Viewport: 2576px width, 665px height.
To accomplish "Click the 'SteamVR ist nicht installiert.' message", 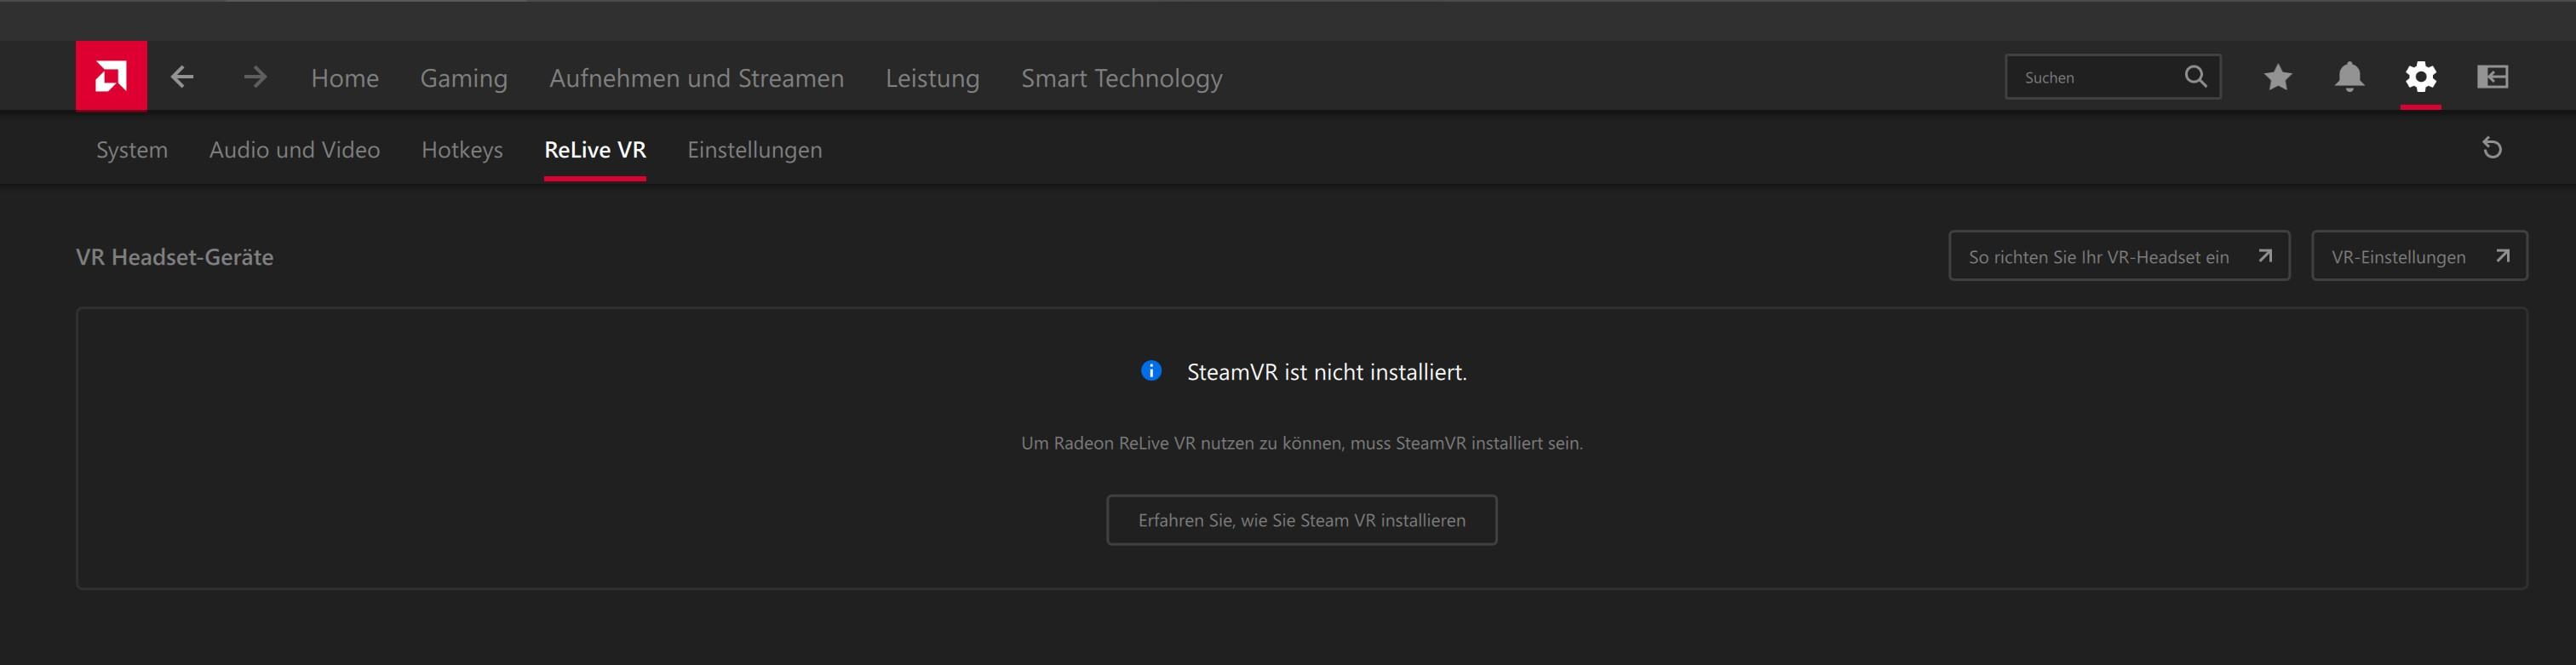I will (1326, 372).
